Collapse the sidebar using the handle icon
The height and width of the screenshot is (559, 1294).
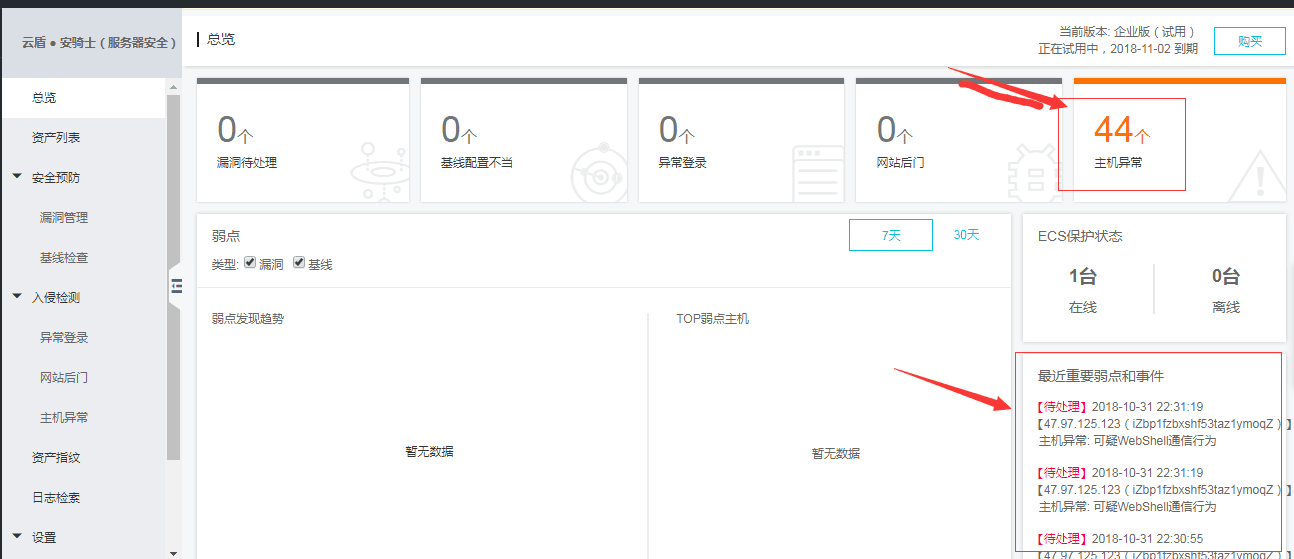coord(176,287)
